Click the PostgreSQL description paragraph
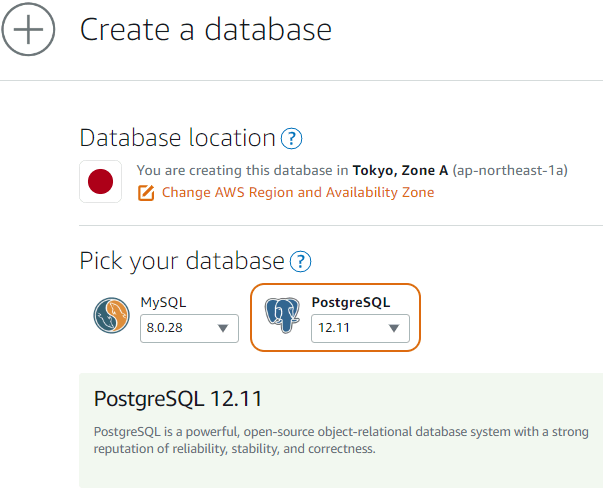 pyautogui.click(x=340, y=441)
